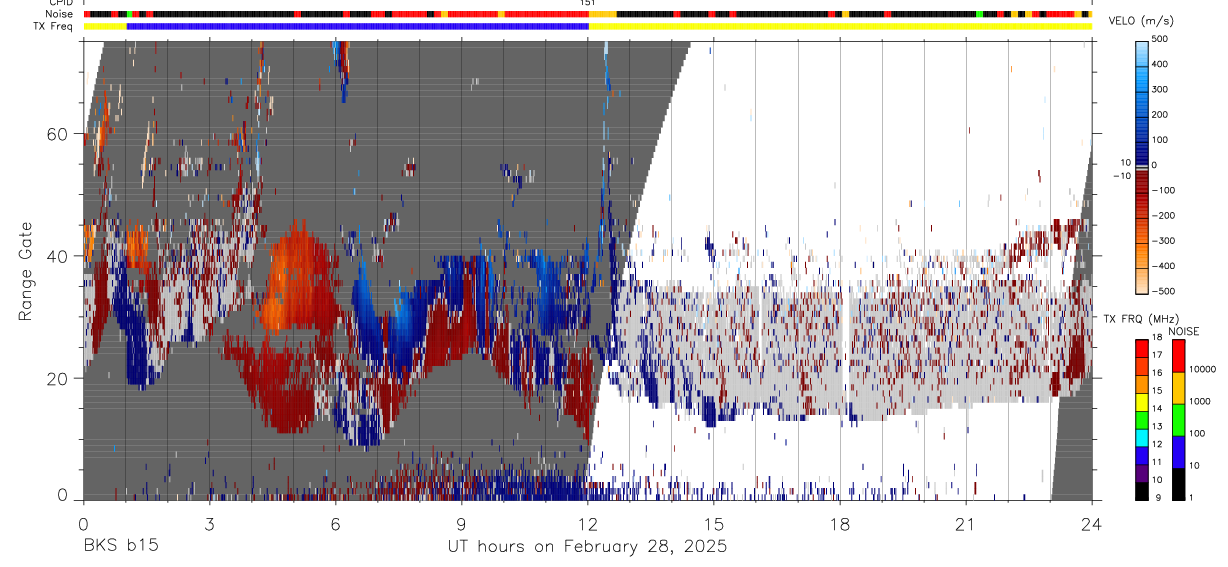Click the 'Range Gate' y-axis label
The height and width of the screenshot is (567, 1228).
(26, 269)
